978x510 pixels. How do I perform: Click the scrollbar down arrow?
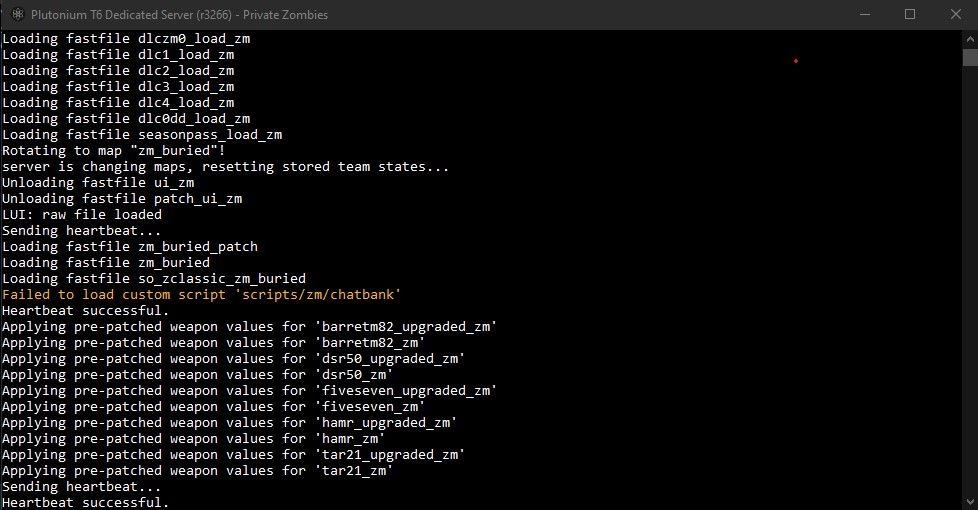click(x=970, y=502)
